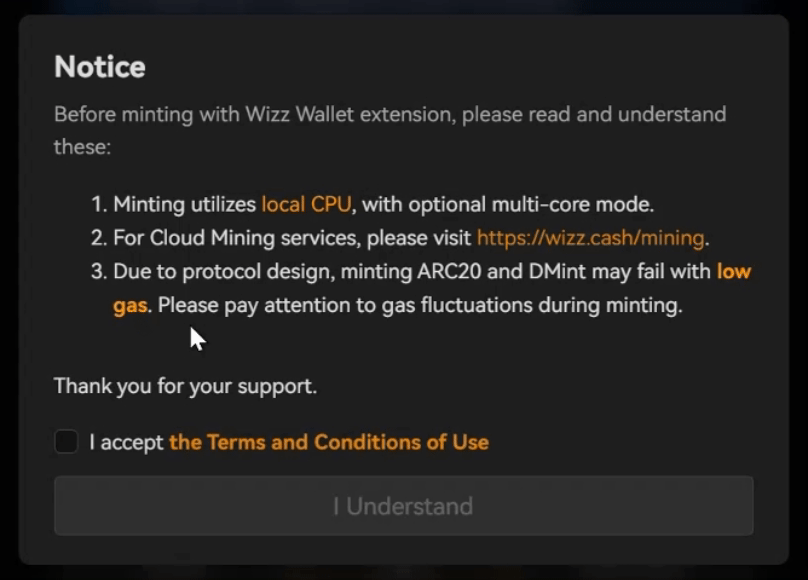Click the orange "gas" word starting the line
This screenshot has height=580, width=808.
click(130, 305)
